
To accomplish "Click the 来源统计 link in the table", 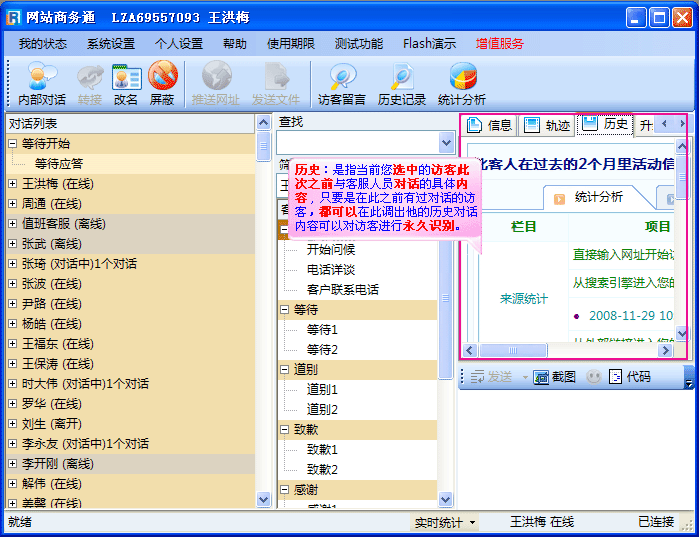I will [x=523, y=298].
